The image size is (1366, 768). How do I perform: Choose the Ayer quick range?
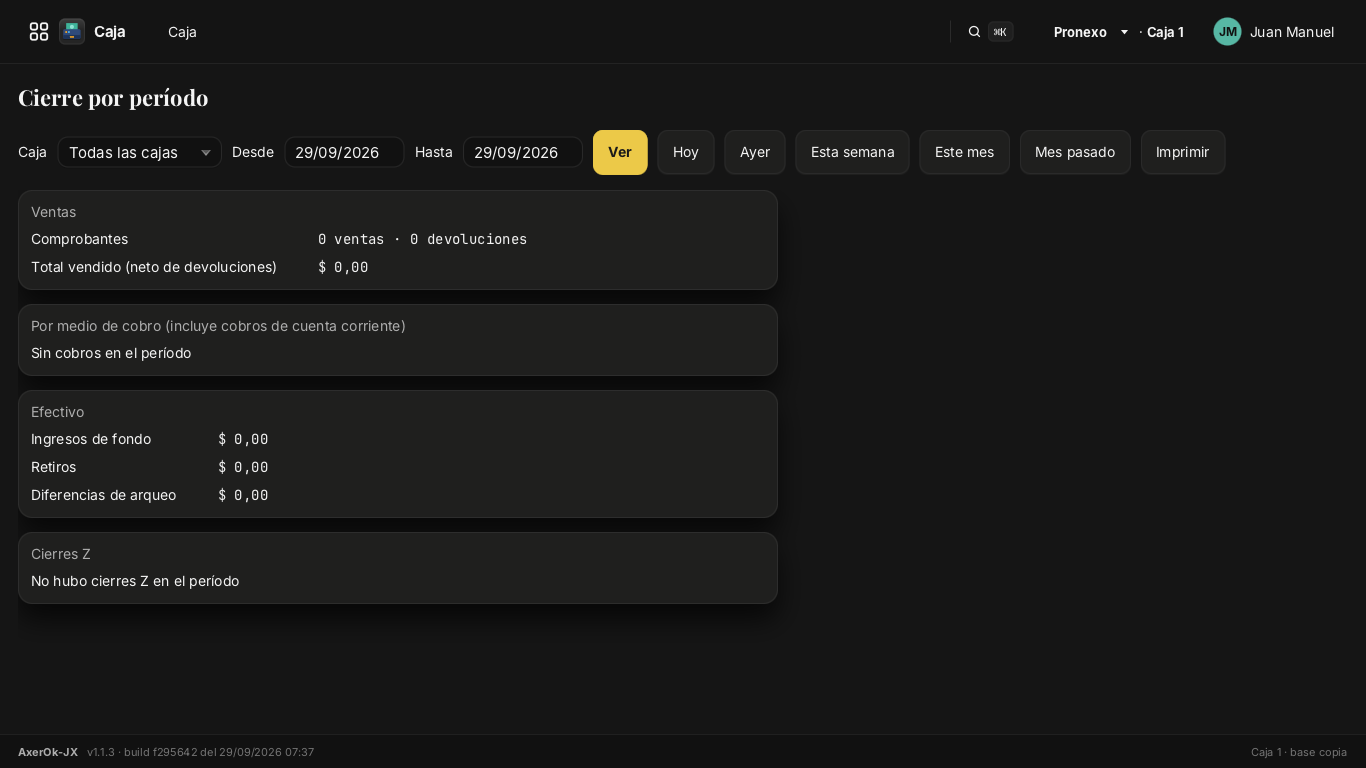click(755, 152)
